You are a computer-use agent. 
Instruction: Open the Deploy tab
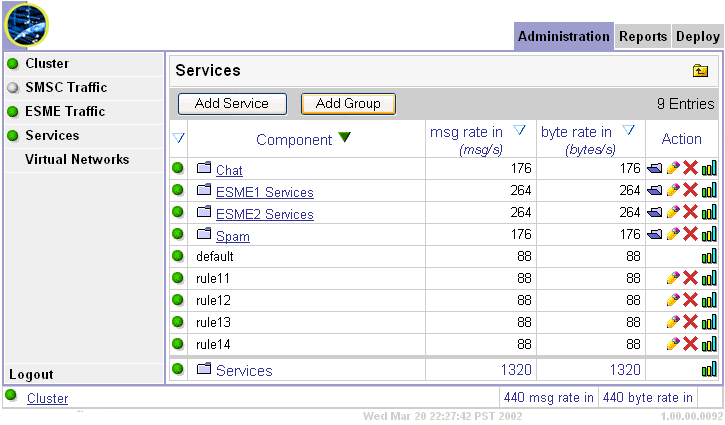coord(697,36)
